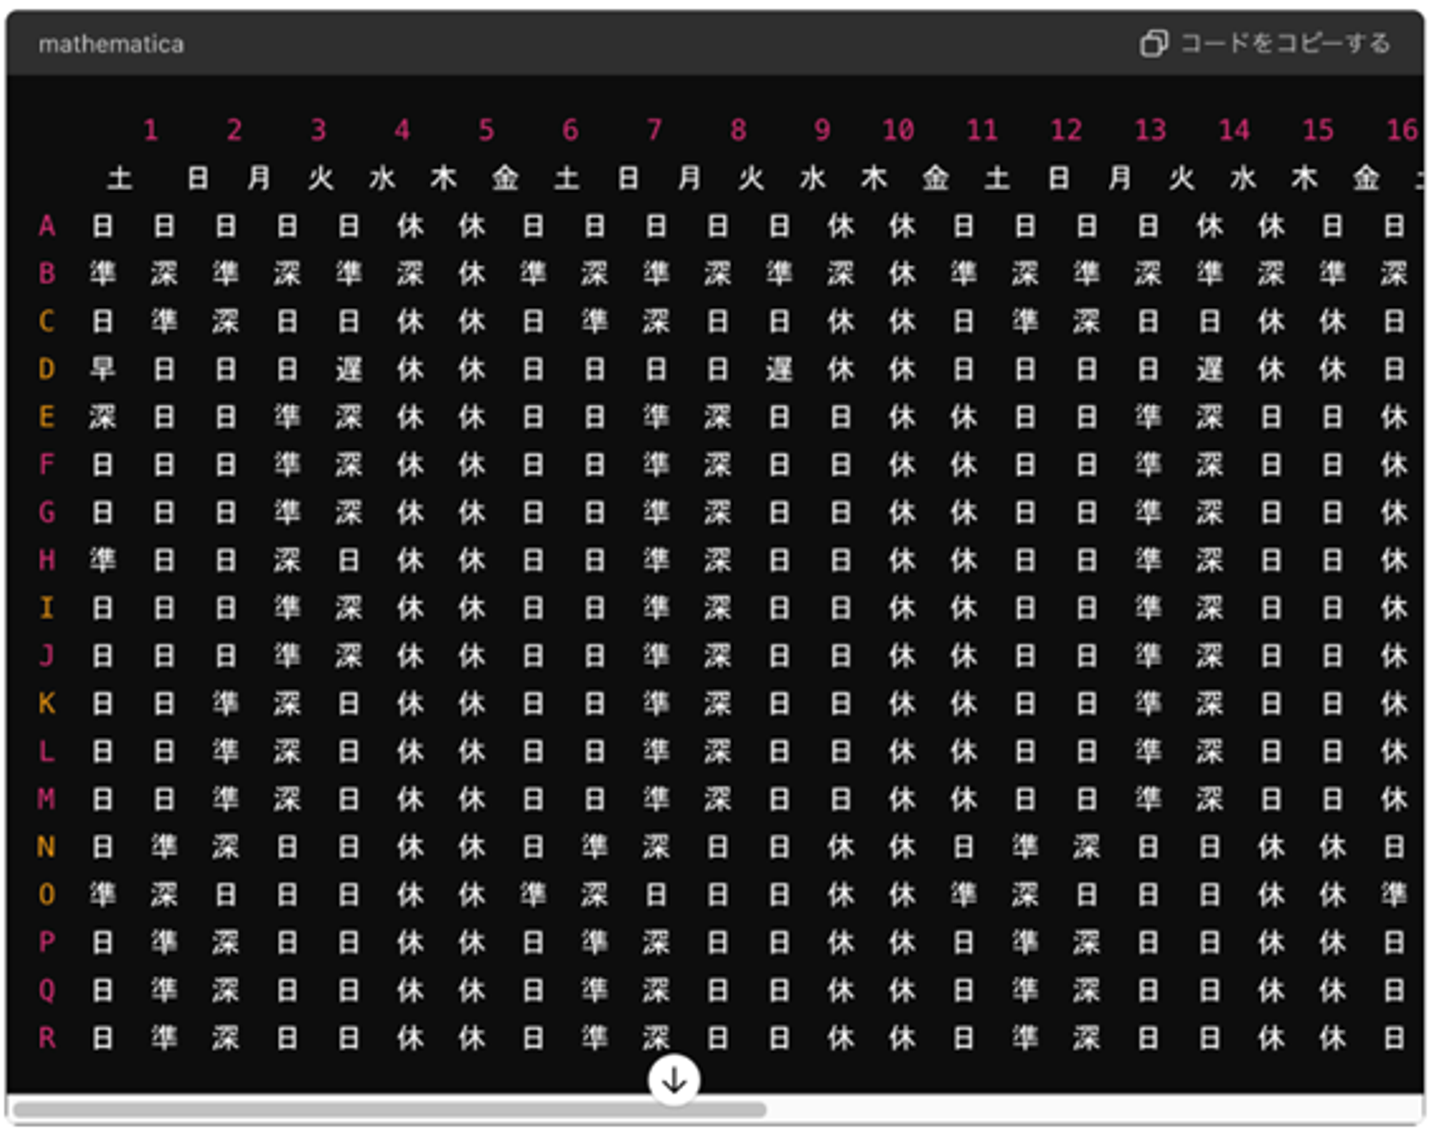Select row label N
Image resolution: width=1440 pixels, height=1145 pixels.
click(x=46, y=847)
